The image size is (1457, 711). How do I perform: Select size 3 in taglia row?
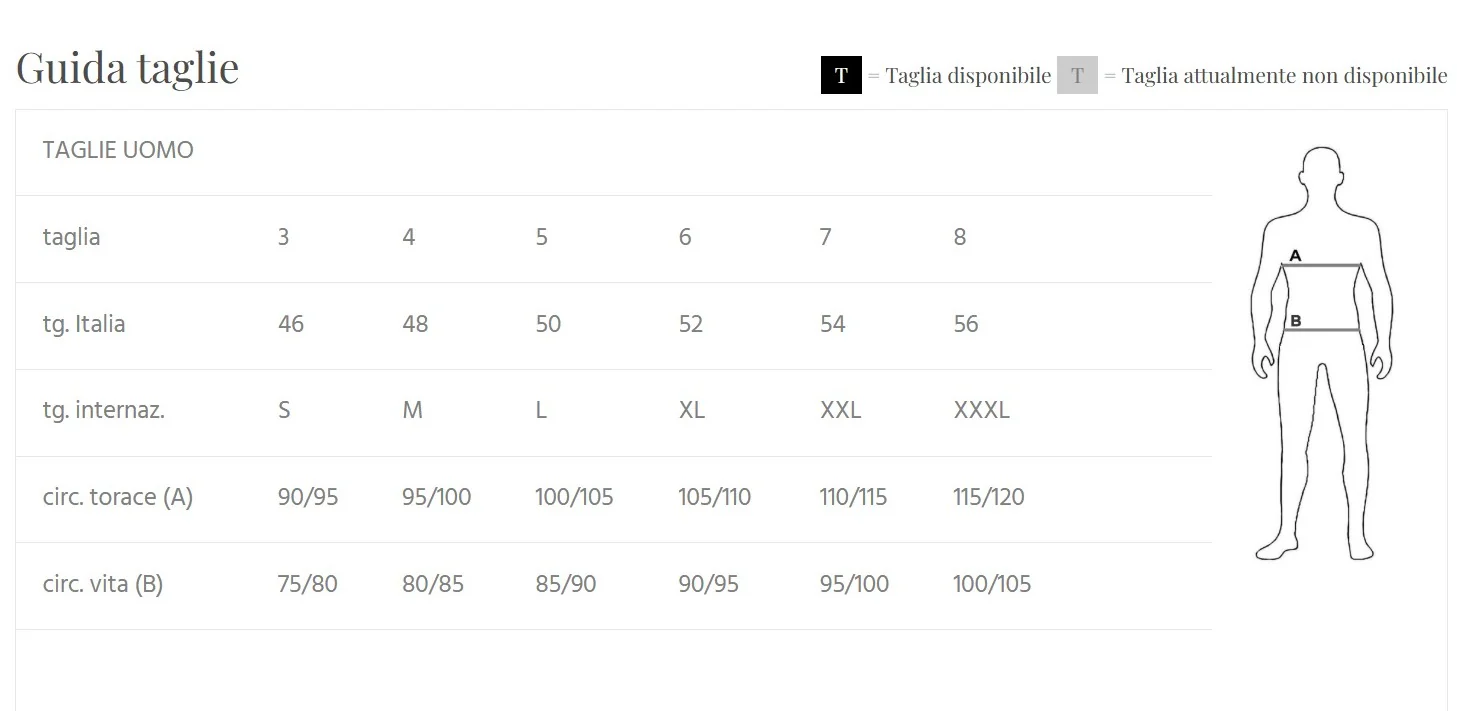tap(284, 238)
